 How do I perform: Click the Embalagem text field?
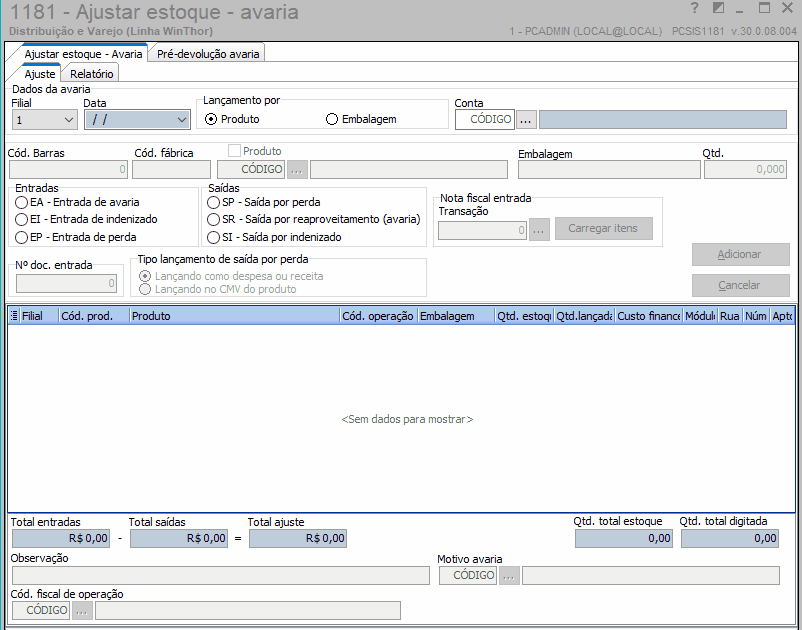[609, 170]
